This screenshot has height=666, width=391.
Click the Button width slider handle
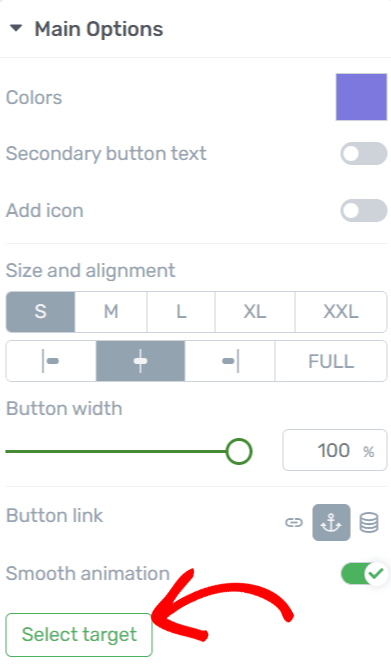pos(239,451)
